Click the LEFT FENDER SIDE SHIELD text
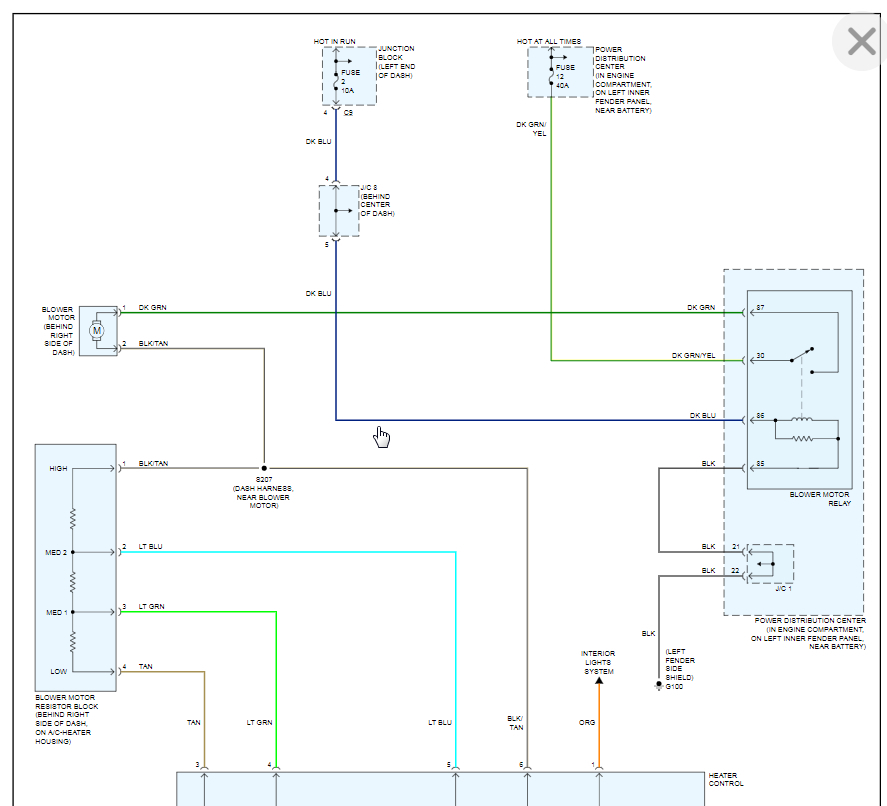Screen dimensions: 887x806 680,665
